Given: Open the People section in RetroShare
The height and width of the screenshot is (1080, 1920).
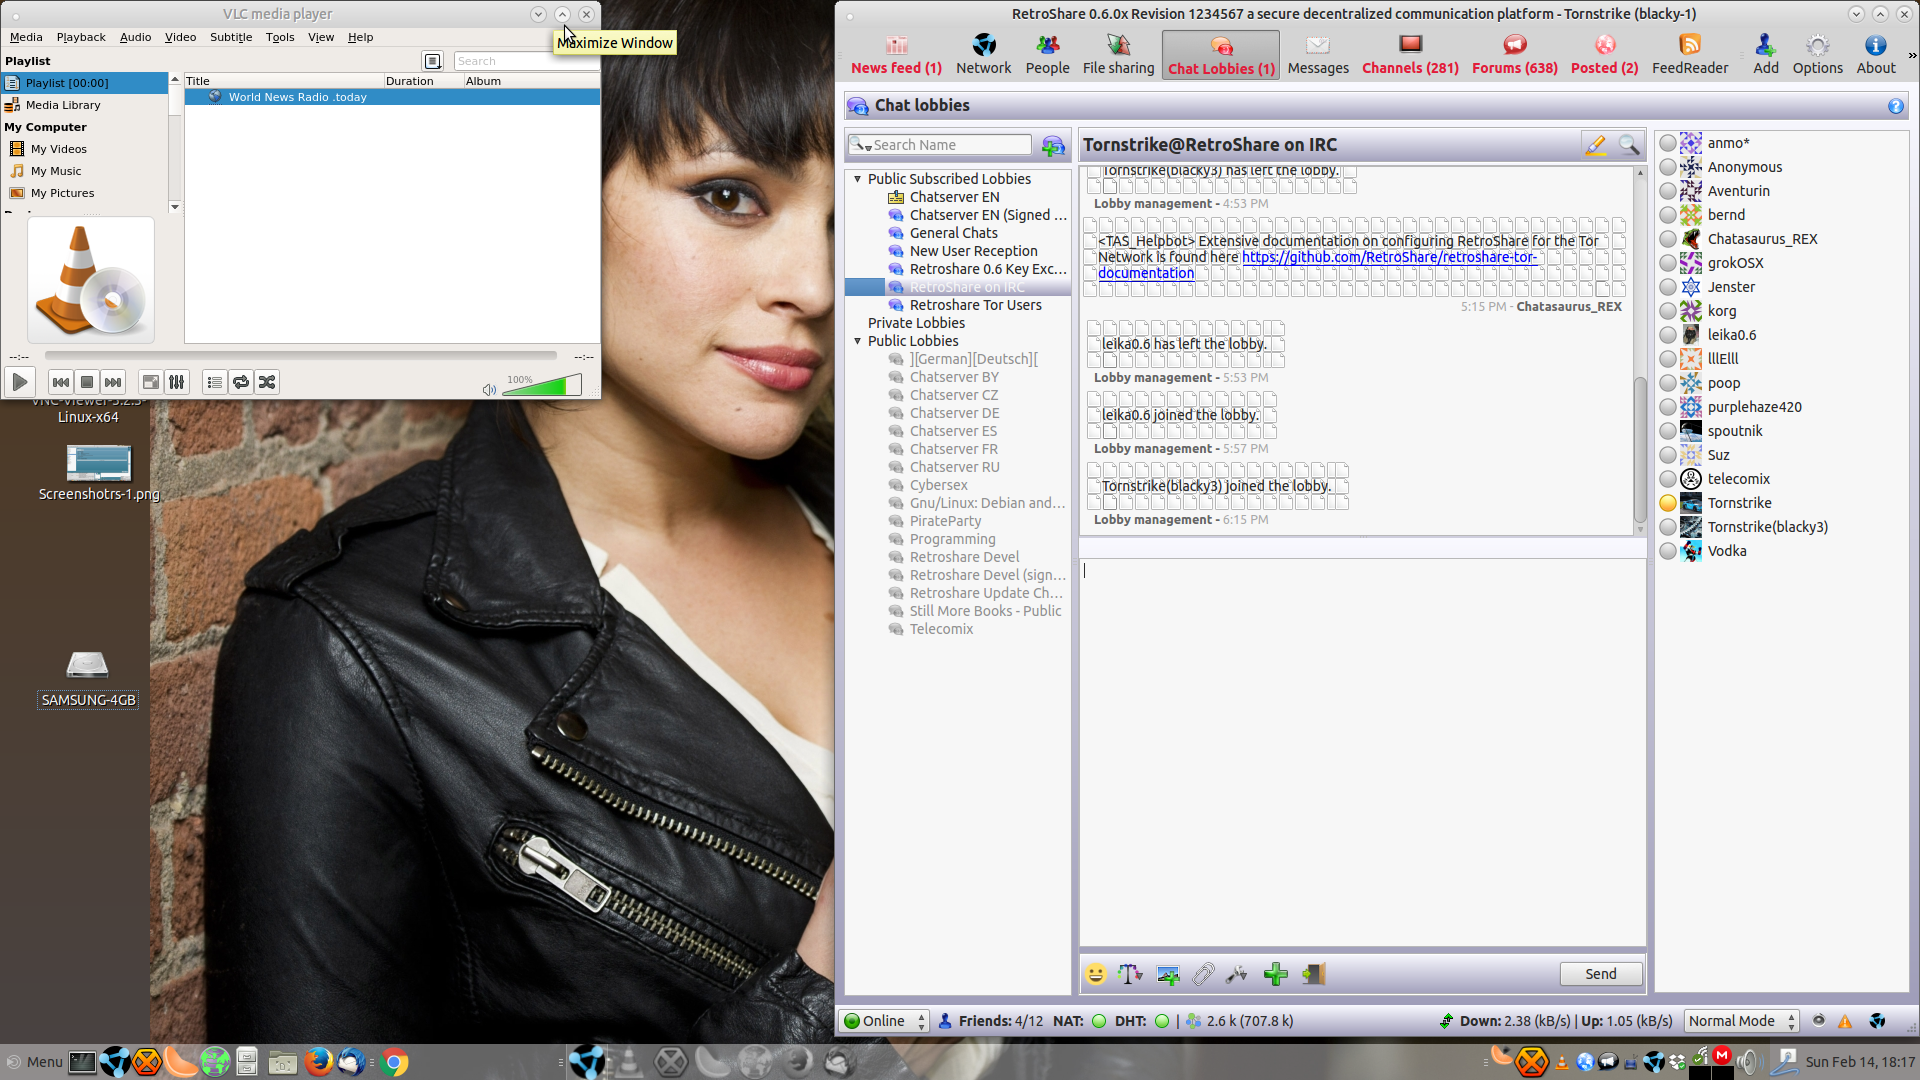Looking at the screenshot, I should pyautogui.click(x=1047, y=55).
